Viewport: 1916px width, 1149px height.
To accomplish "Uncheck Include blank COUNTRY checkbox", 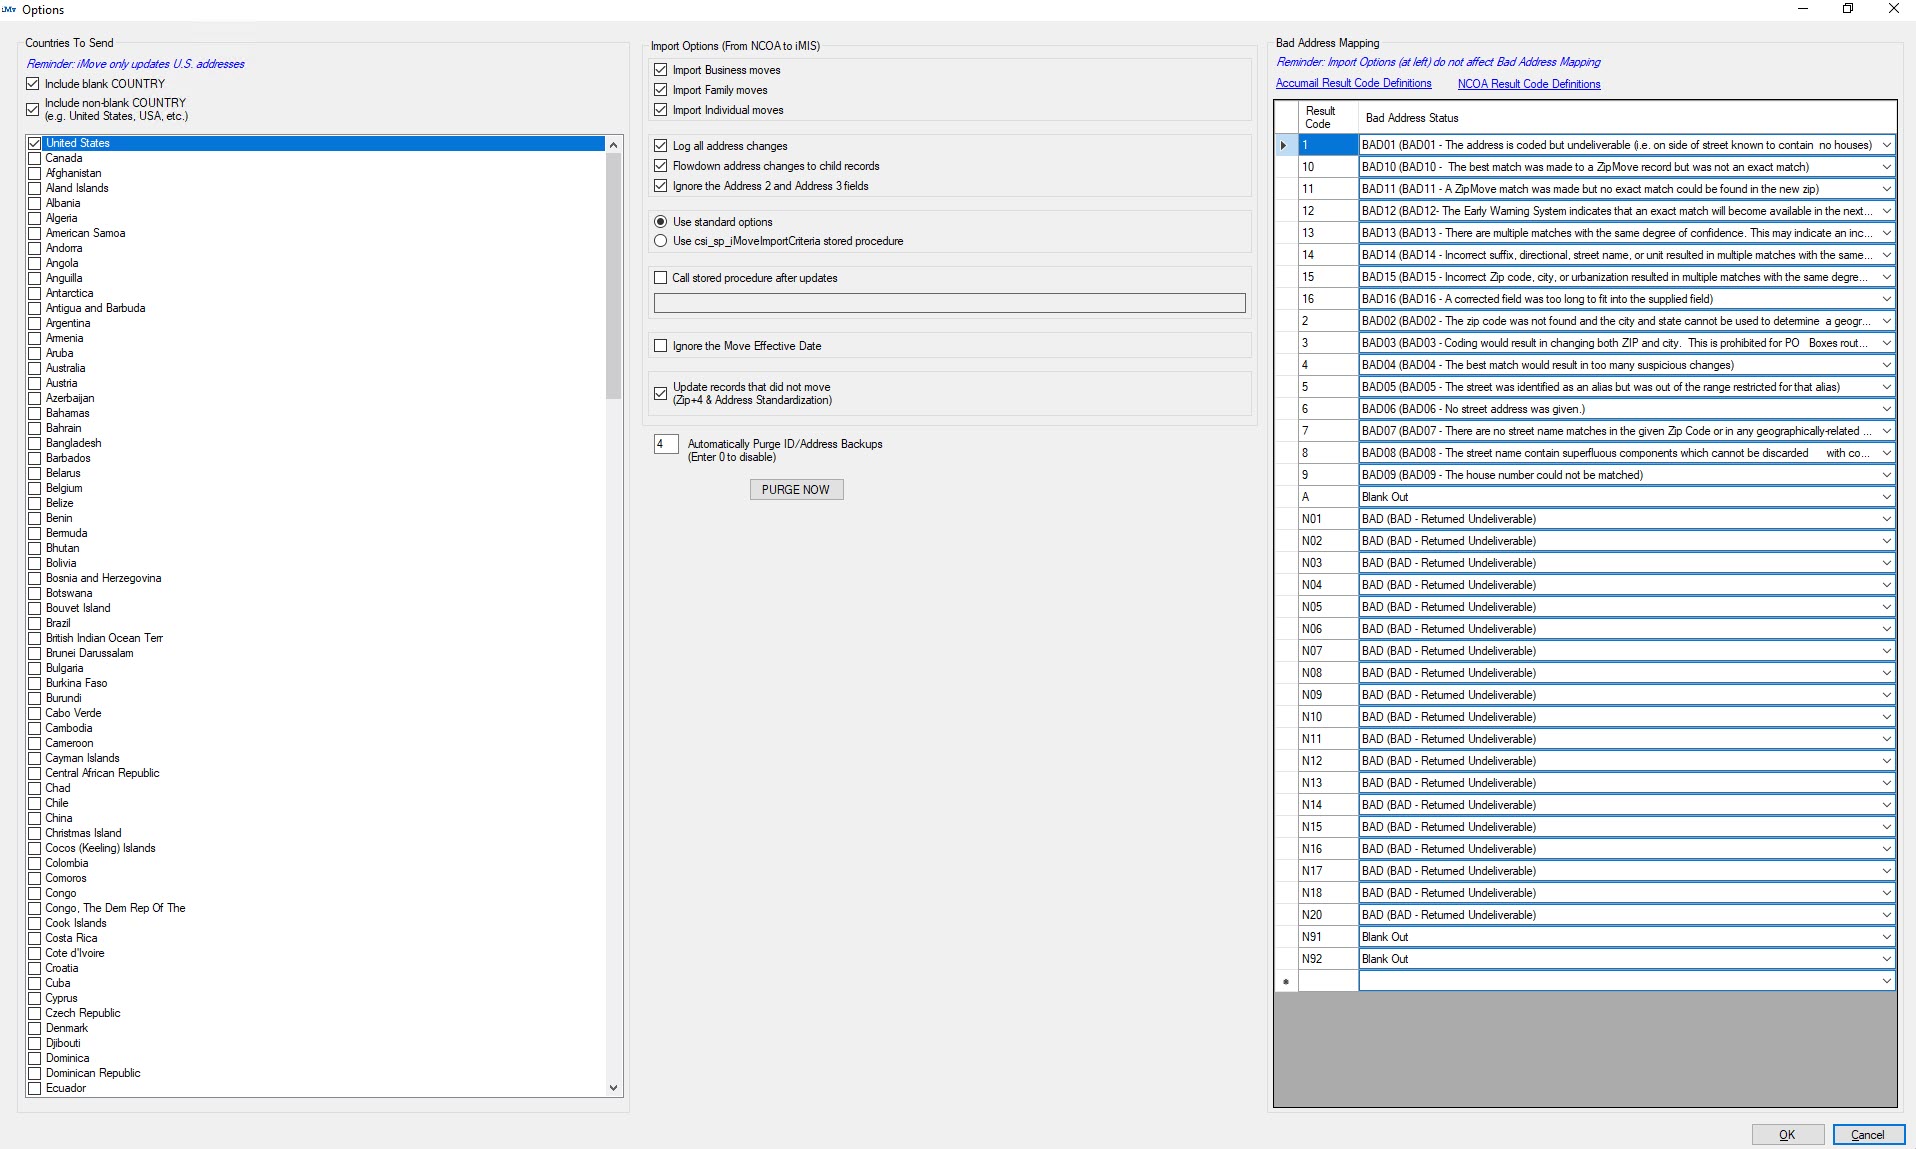I will (33, 84).
